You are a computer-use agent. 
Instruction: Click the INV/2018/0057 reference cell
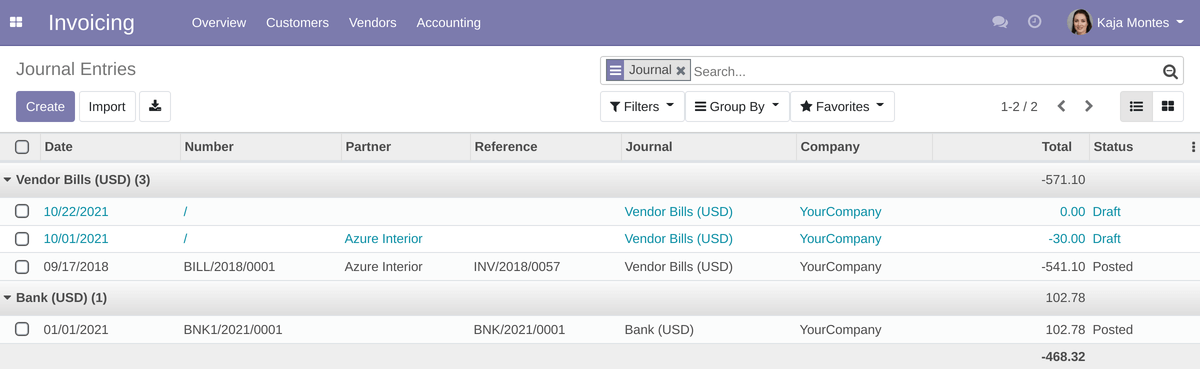click(517, 267)
